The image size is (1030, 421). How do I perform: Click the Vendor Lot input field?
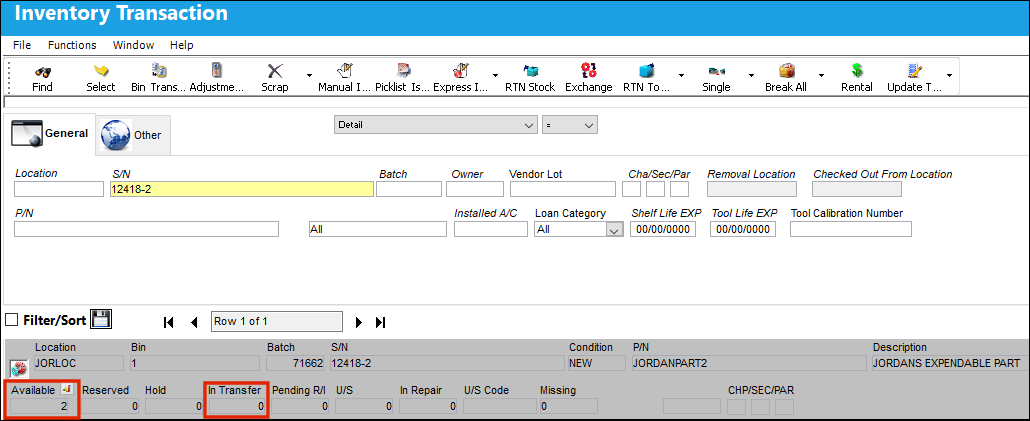[x=562, y=189]
